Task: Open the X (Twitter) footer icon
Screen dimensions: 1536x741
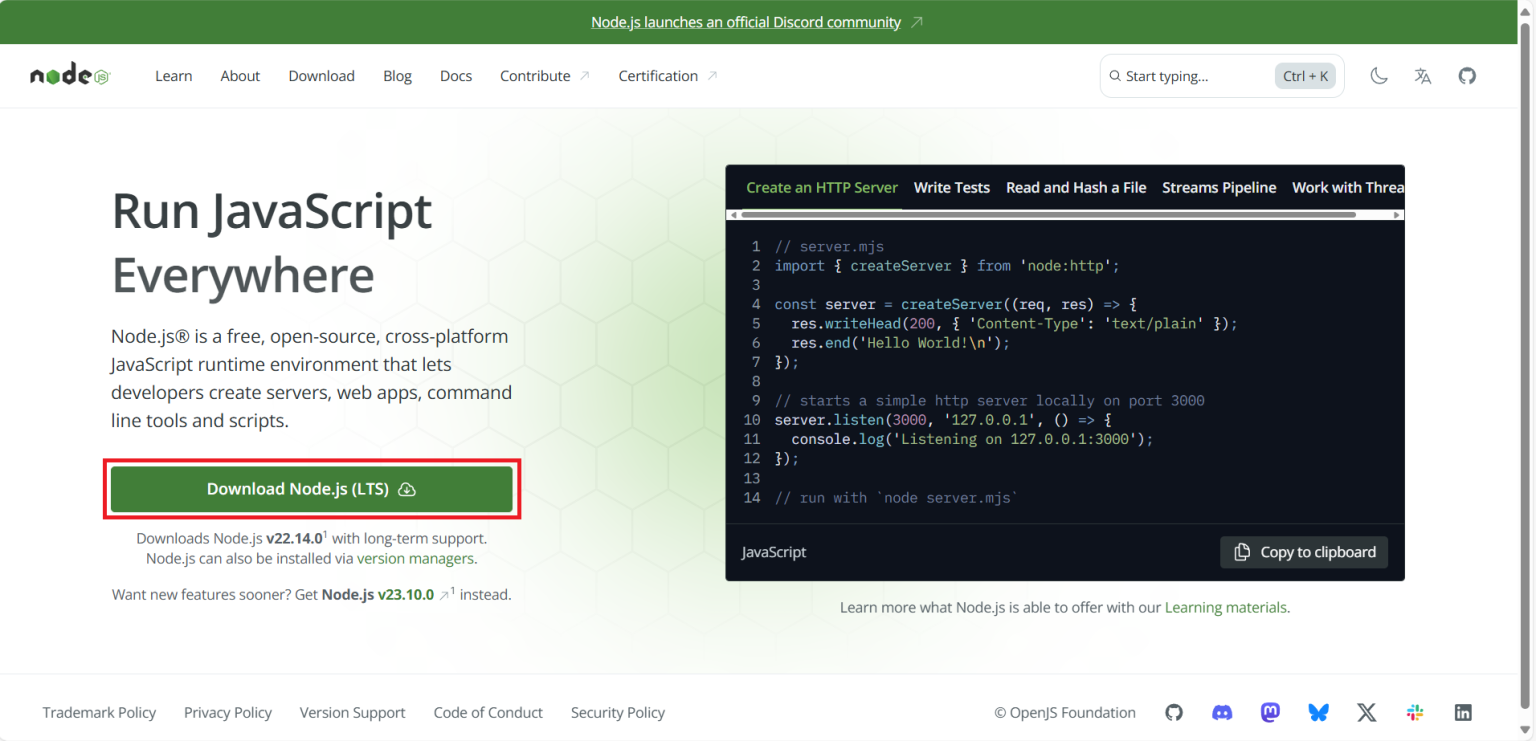Action: pyautogui.click(x=1366, y=712)
